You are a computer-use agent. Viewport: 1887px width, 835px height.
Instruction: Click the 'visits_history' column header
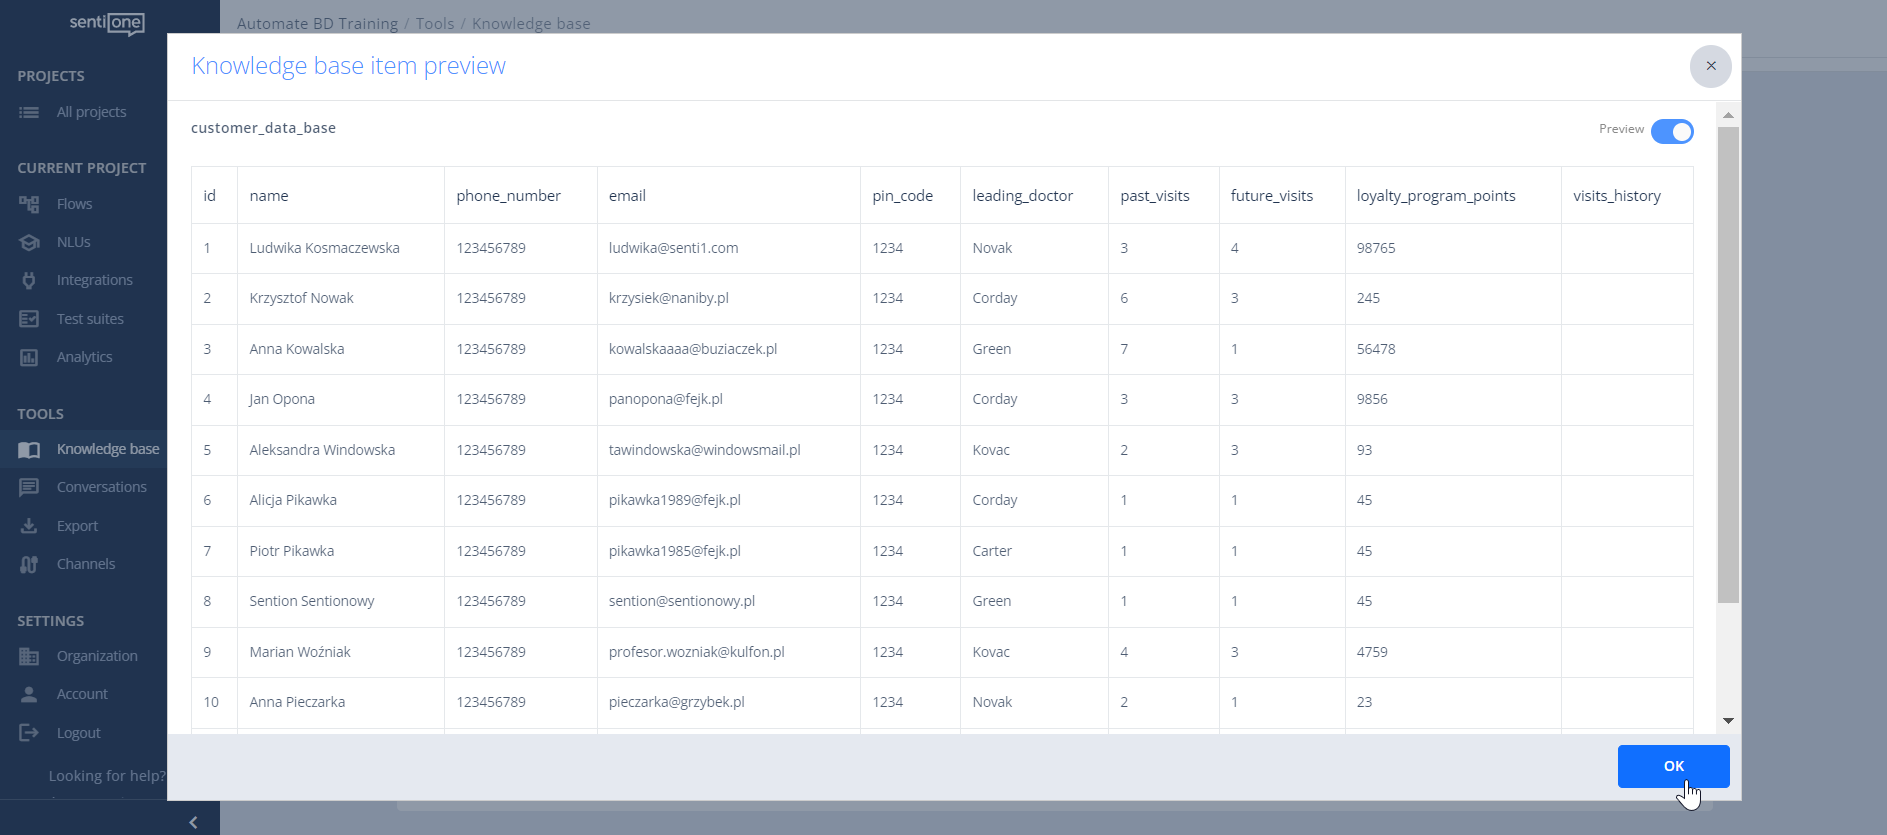[1616, 196]
